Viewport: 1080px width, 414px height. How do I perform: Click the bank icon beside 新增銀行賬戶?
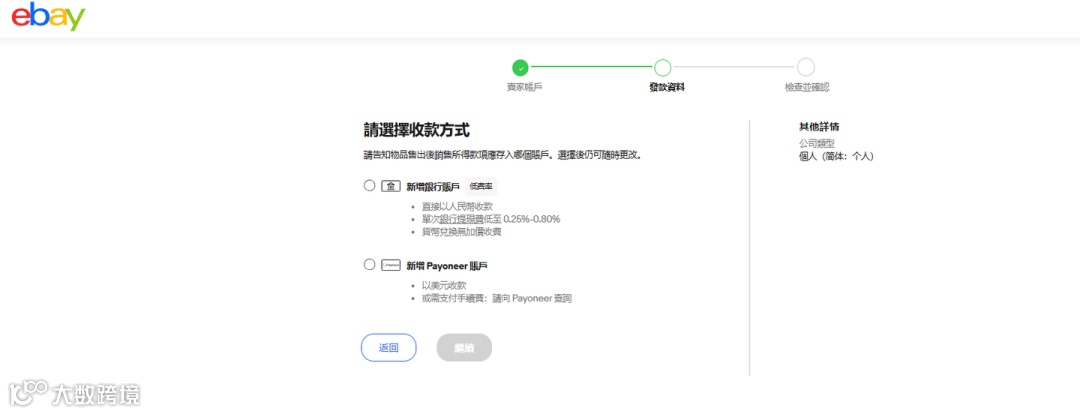[x=391, y=186]
